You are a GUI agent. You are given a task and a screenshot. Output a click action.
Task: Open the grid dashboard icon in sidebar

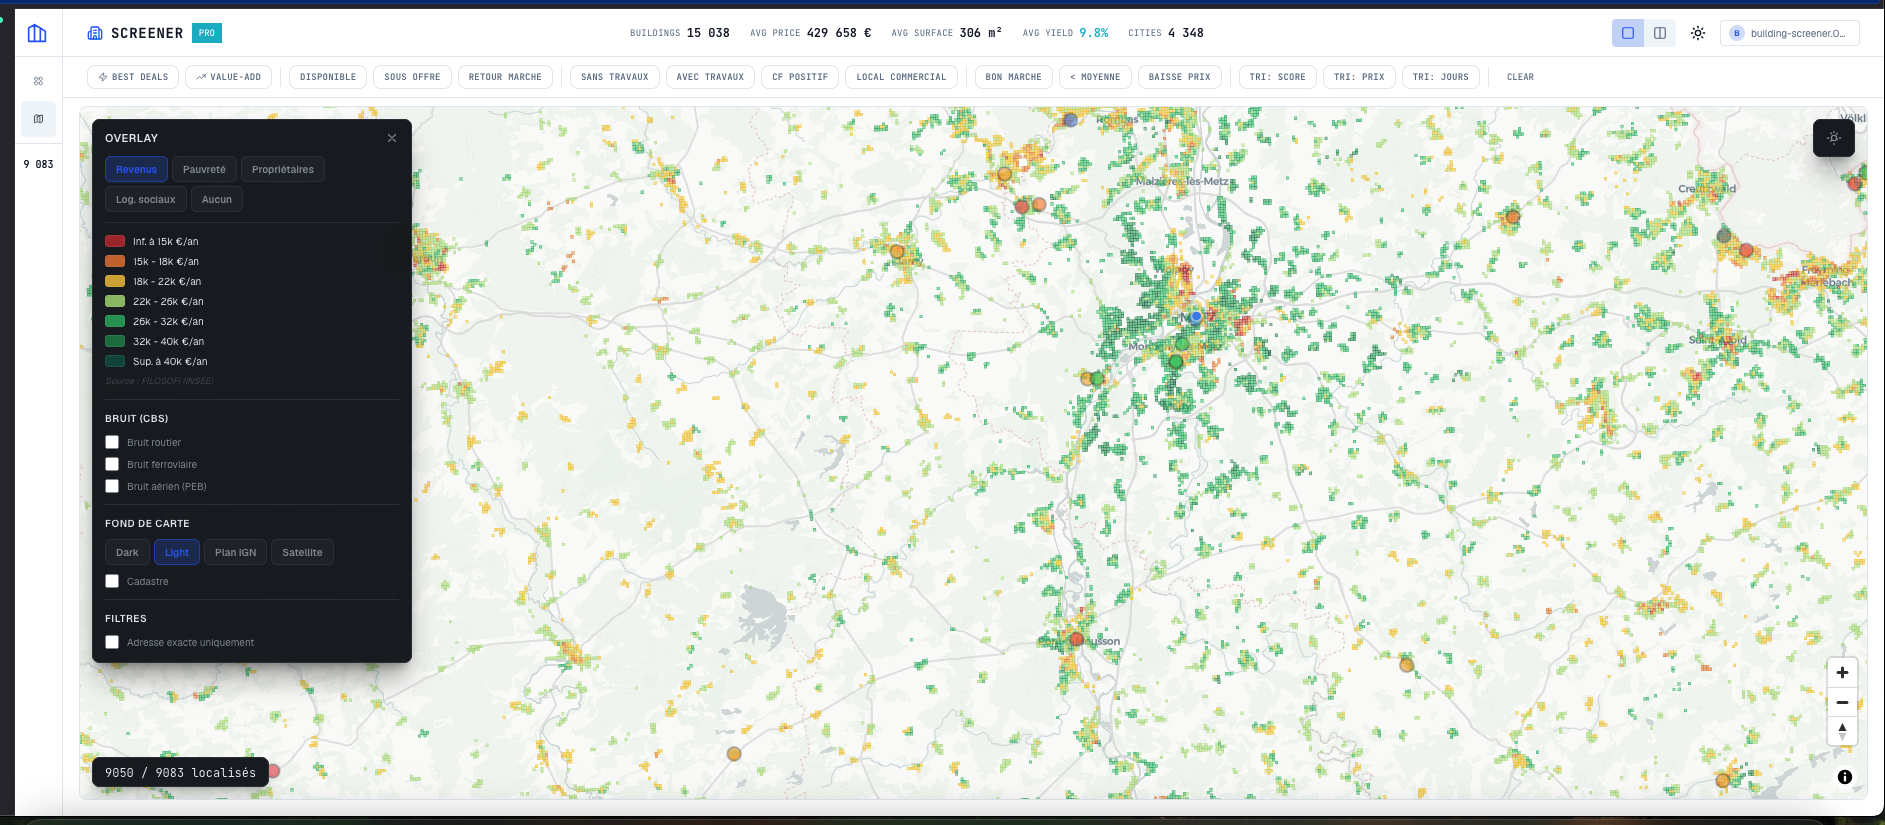click(x=38, y=81)
